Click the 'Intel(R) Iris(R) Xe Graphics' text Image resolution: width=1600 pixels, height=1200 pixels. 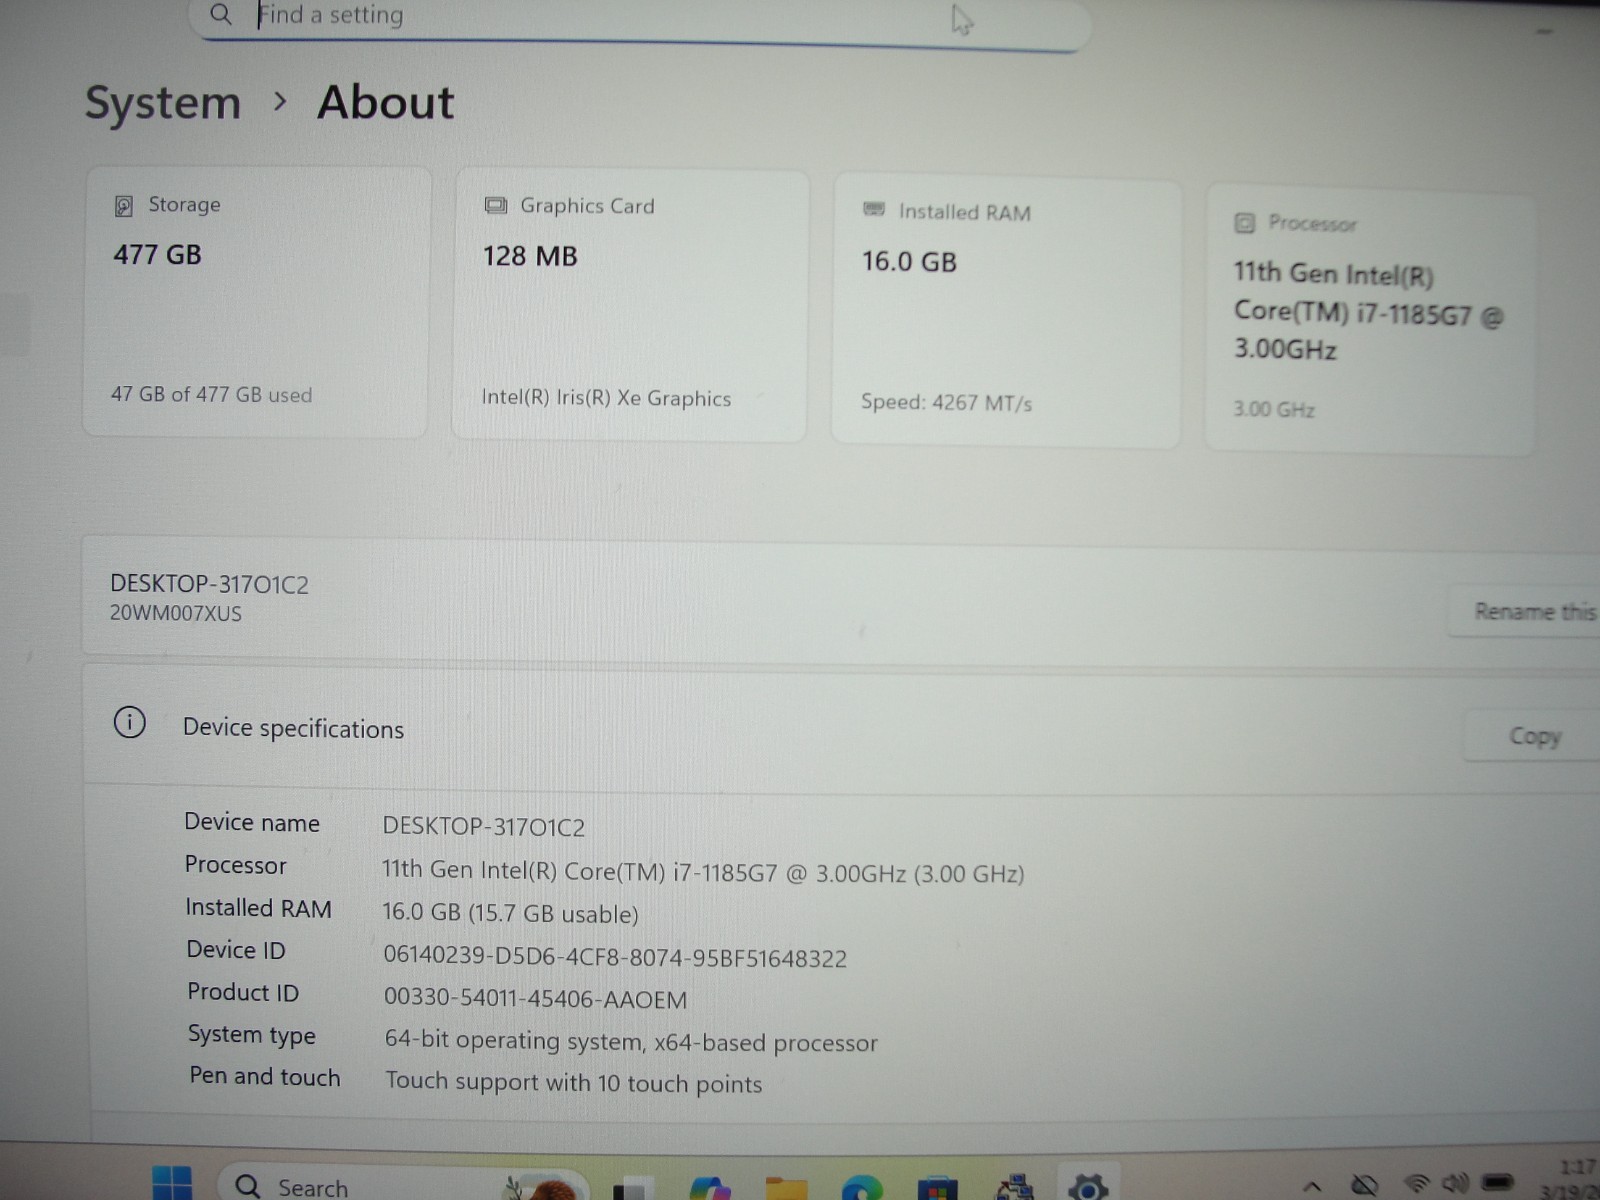coord(606,397)
